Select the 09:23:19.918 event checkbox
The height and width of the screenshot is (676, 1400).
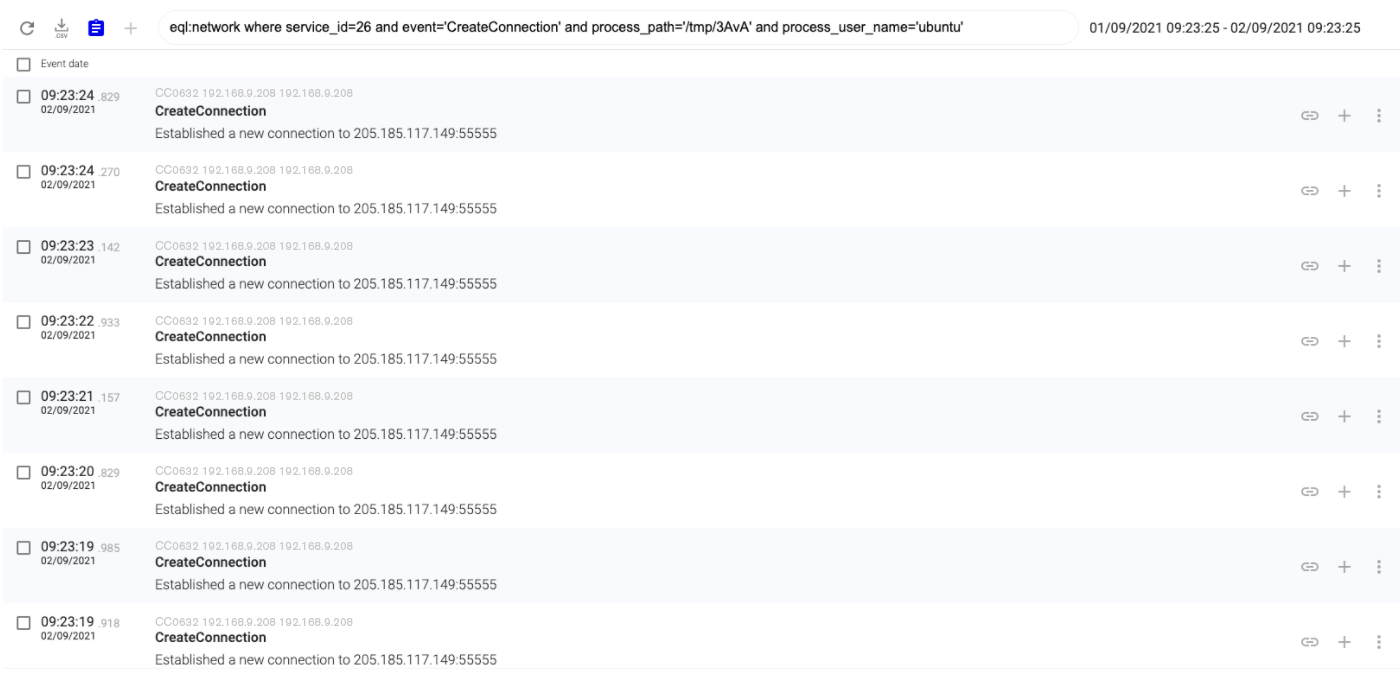click(24, 622)
